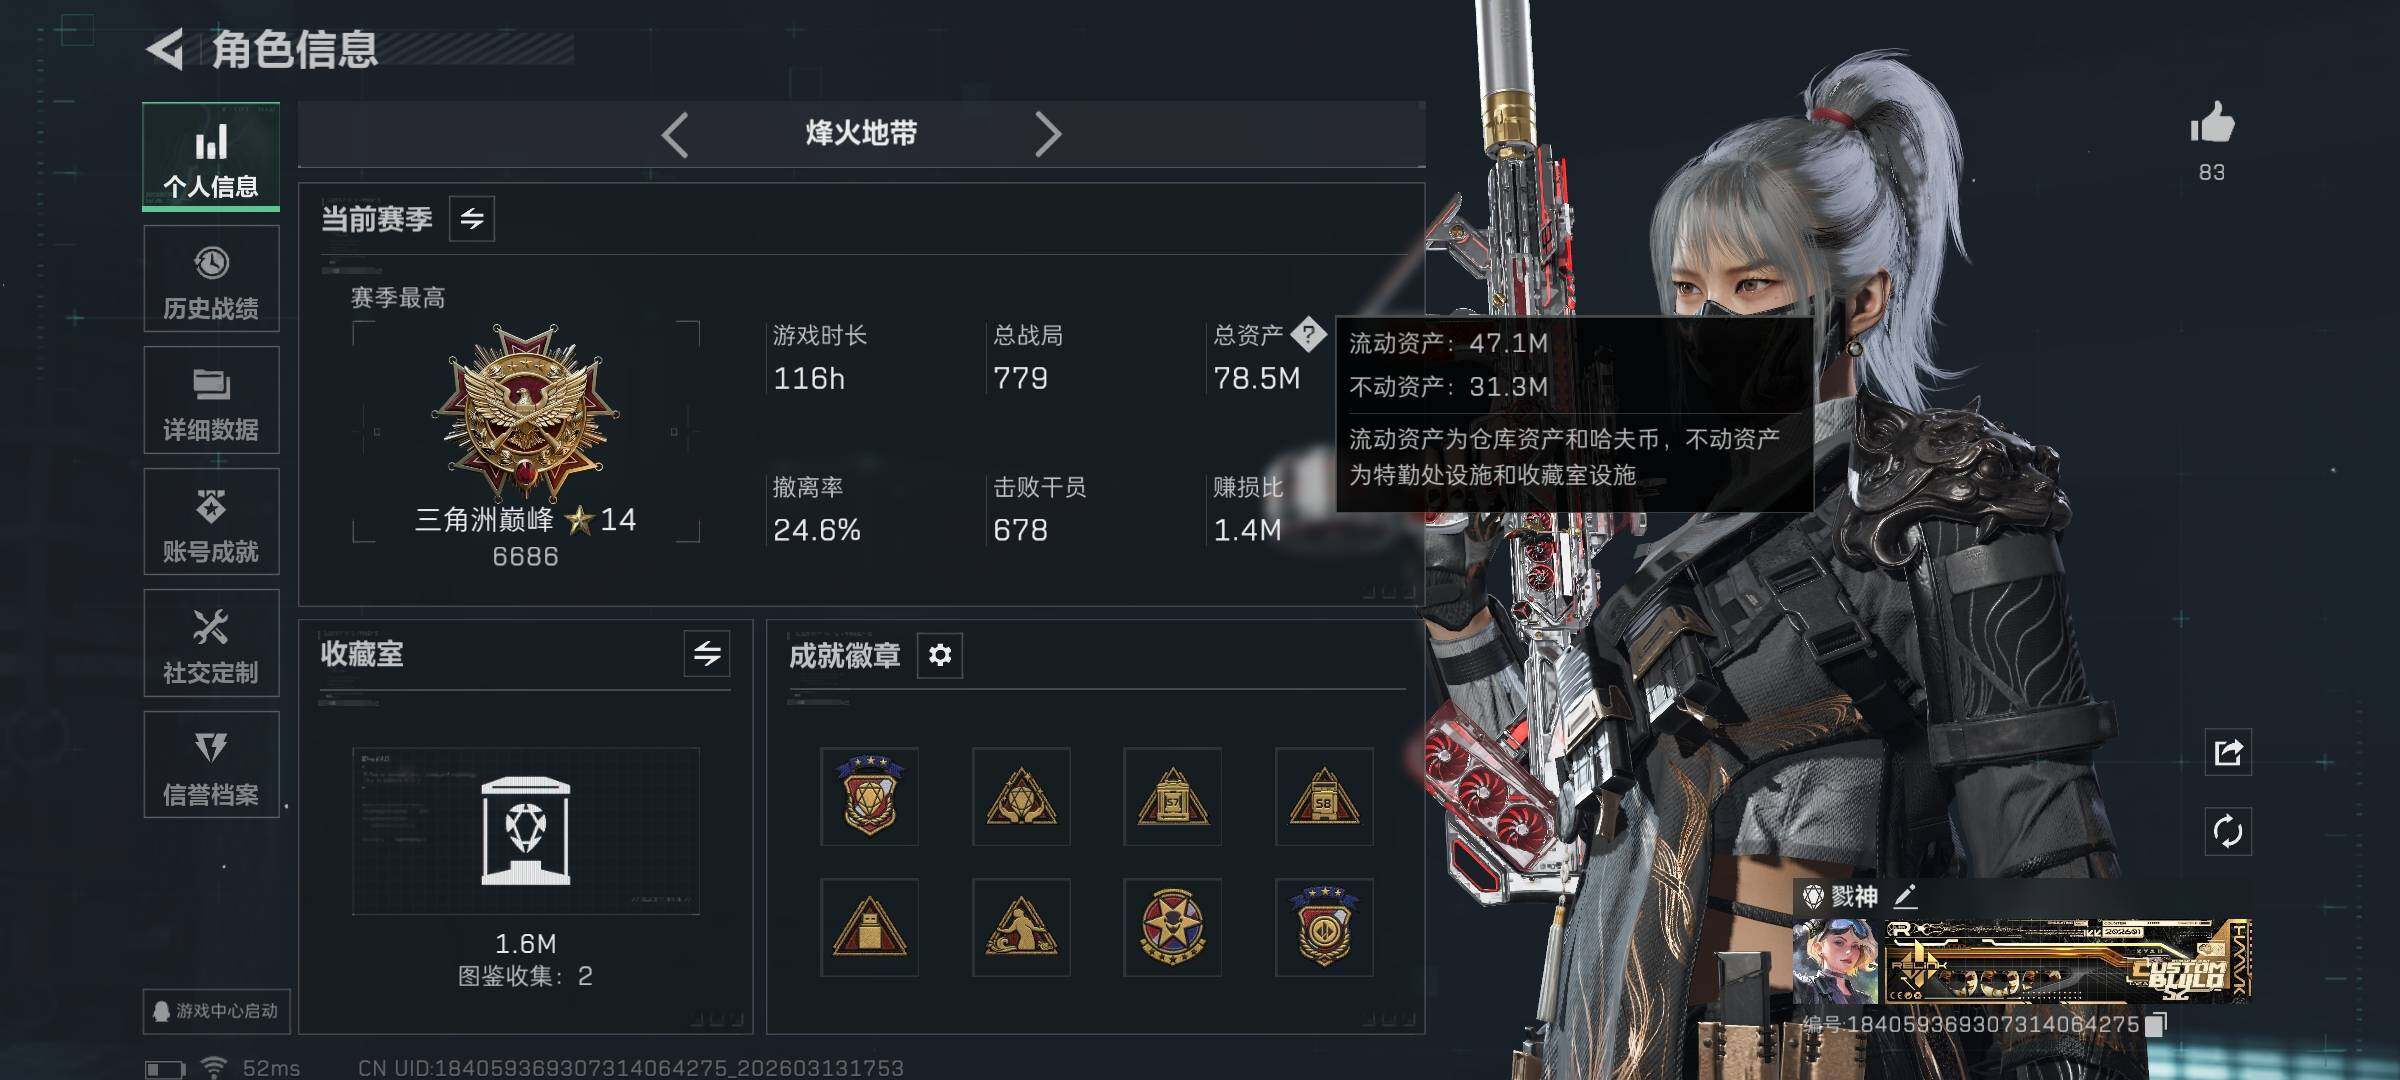The width and height of the screenshot is (2400, 1080).
Task: Click the 总资产 question mark help icon
Action: [1308, 334]
